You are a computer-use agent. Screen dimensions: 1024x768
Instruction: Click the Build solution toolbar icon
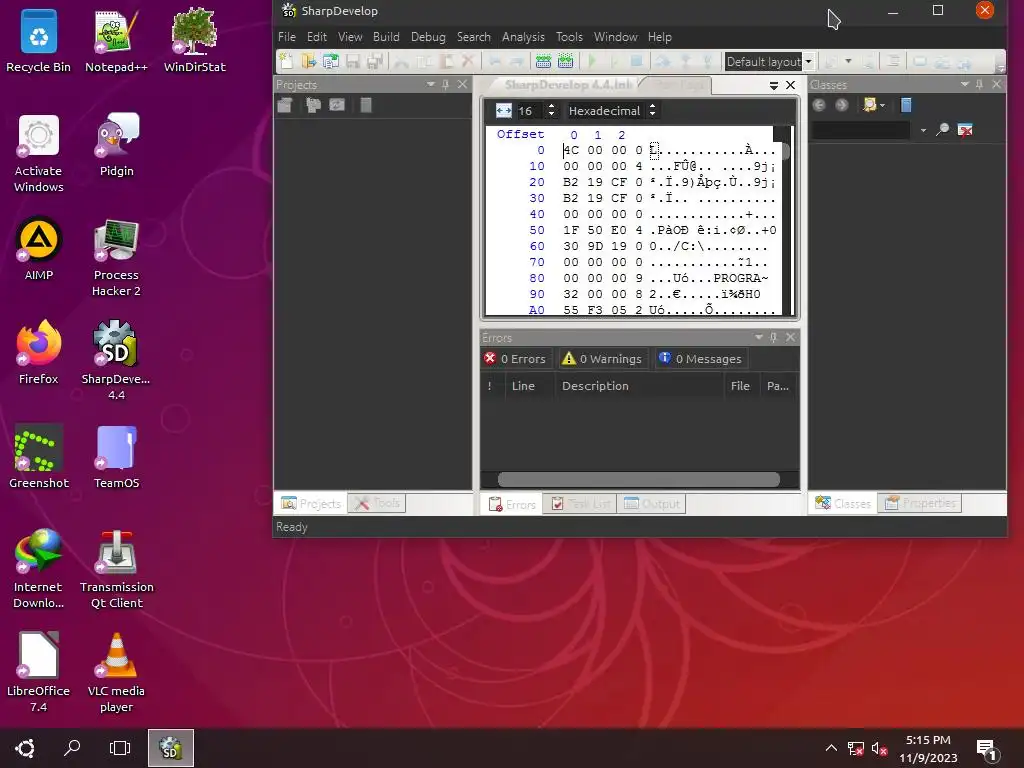pos(543,61)
